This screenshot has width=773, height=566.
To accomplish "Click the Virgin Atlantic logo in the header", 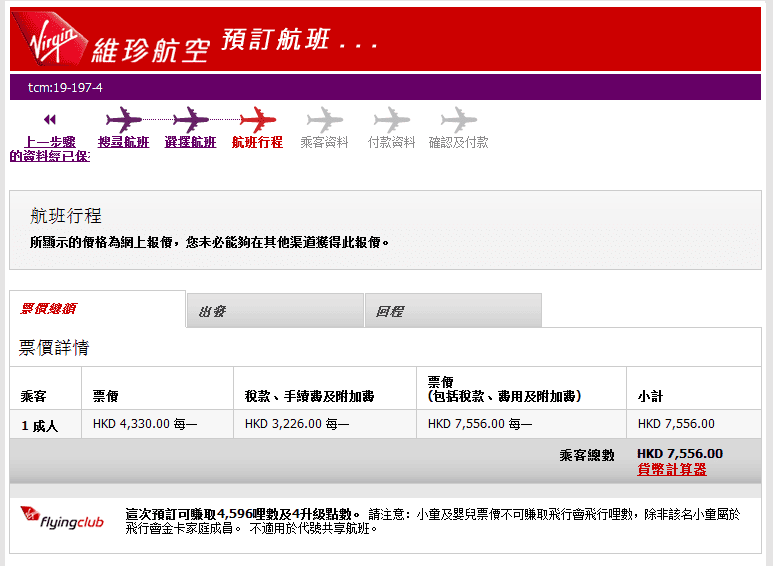I will pos(49,40).
